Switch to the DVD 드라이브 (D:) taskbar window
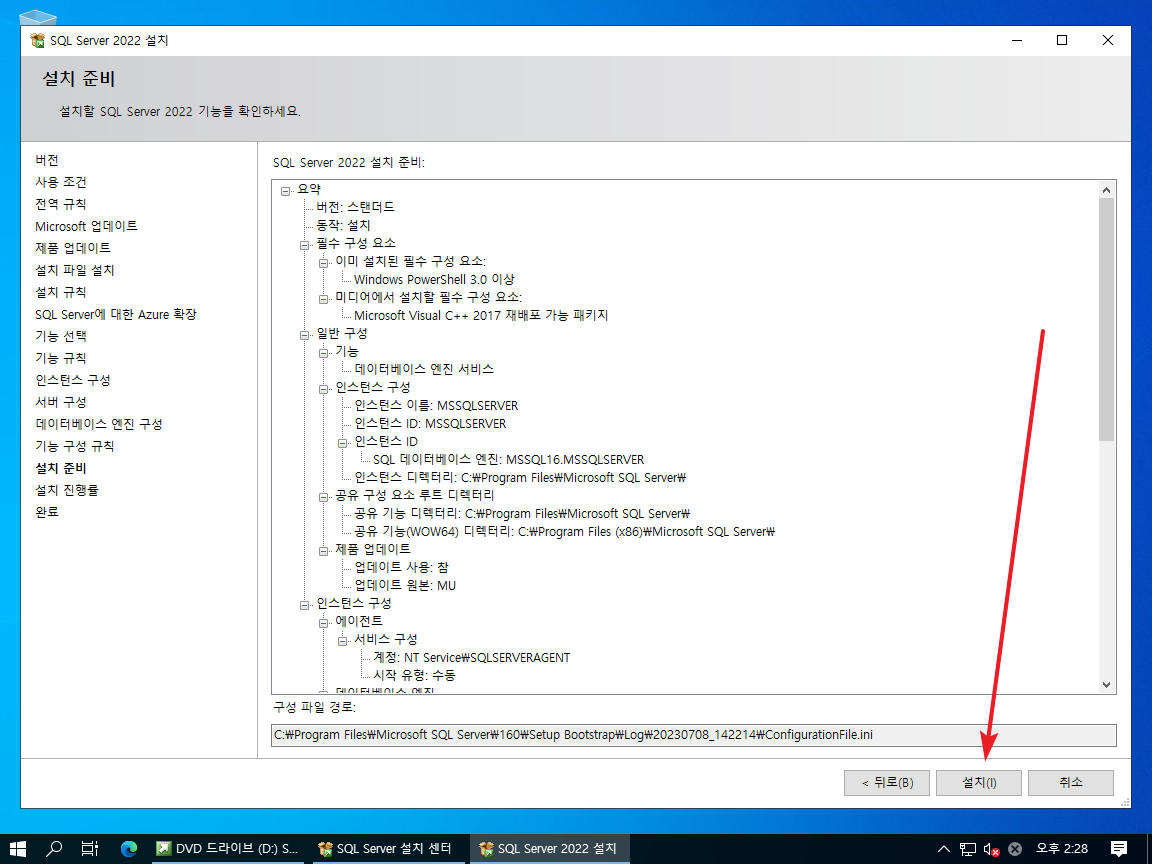1152x864 pixels. tap(226, 849)
